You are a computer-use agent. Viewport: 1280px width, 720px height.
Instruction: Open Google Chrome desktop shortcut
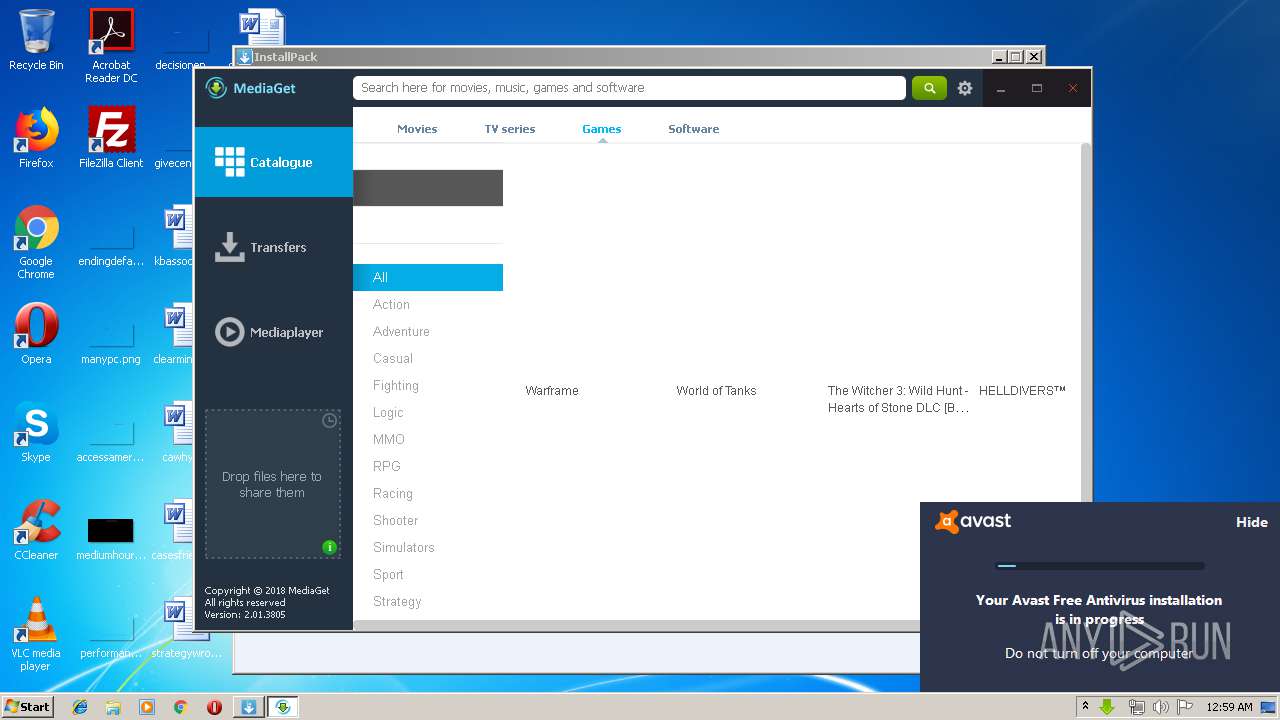(36, 242)
